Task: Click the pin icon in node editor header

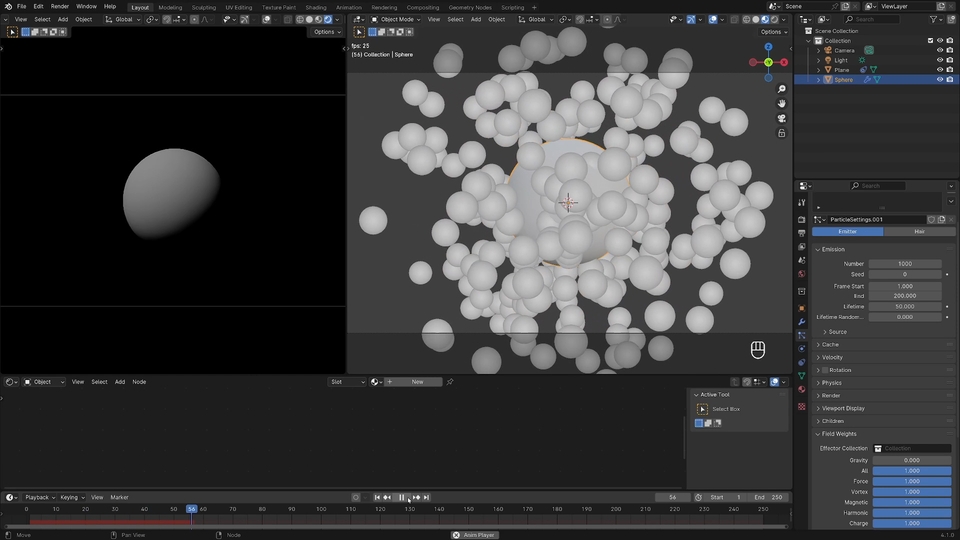Action: 450,382
